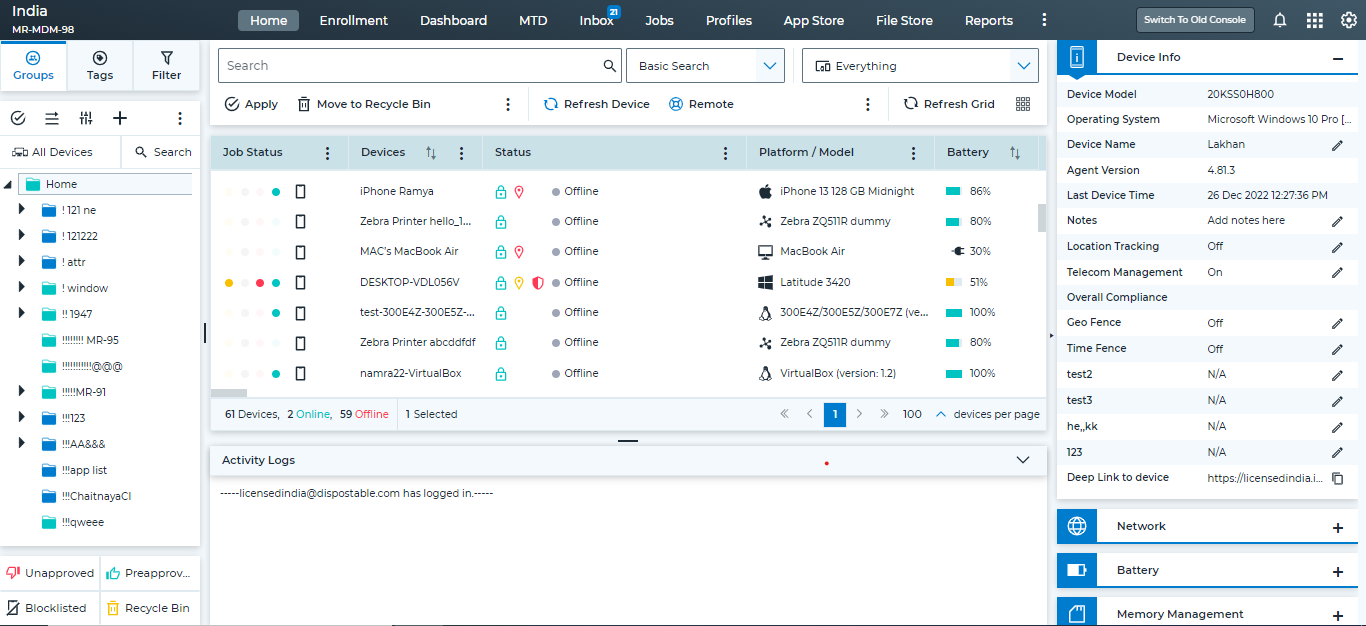Screen dimensions: 1366x626
Task: Open three-dot menu beside Remote
Action: pyautogui.click(x=868, y=104)
